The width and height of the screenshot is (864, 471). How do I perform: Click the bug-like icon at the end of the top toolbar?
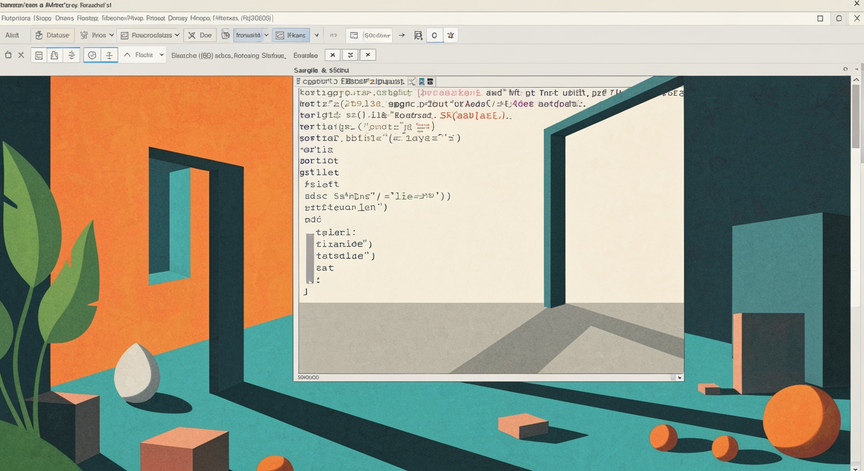[451, 35]
